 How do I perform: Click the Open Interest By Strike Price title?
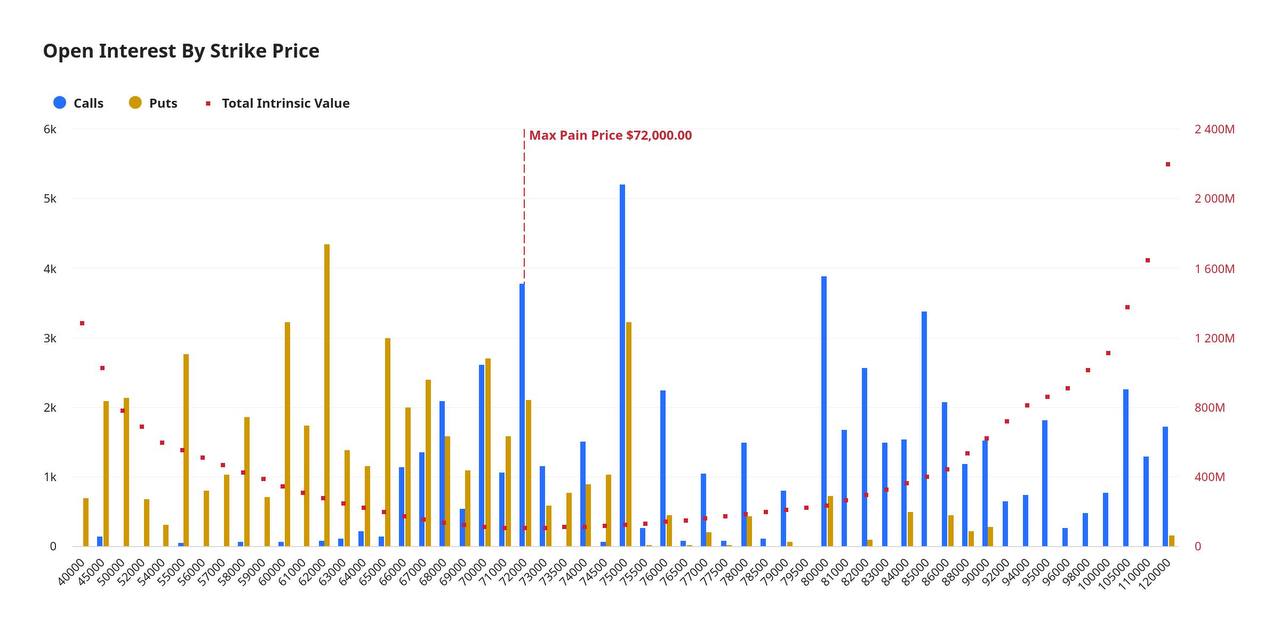click(x=181, y=51)
